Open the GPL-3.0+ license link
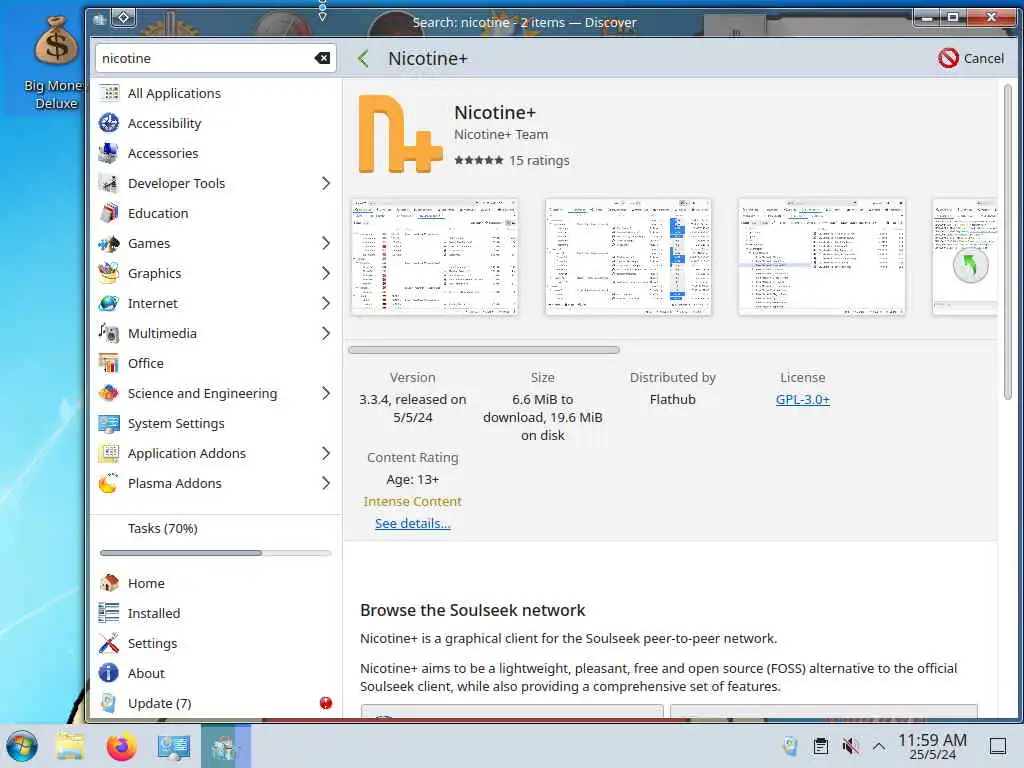Image resolution: width=1024 pixels, height=768 pixels. click(x=803, y=400)
